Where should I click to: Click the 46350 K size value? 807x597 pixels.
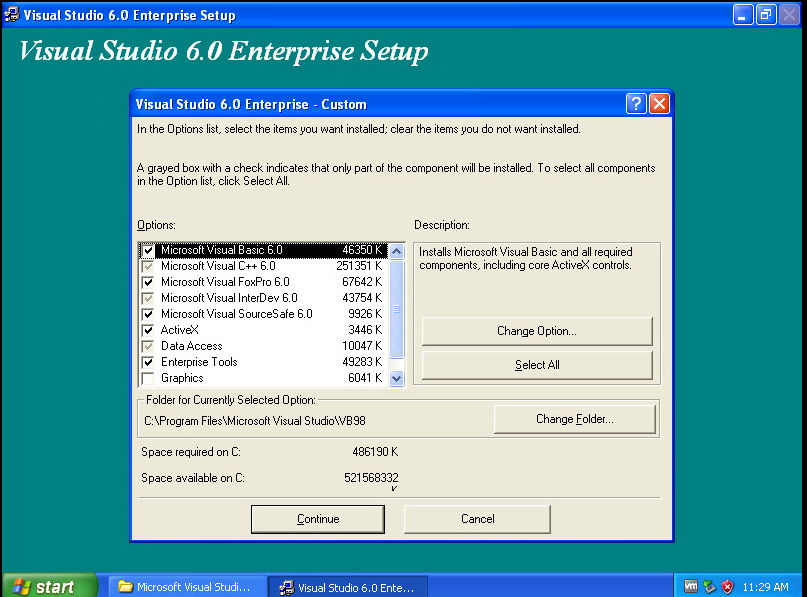pyautogui.click(x=362, y=250)
